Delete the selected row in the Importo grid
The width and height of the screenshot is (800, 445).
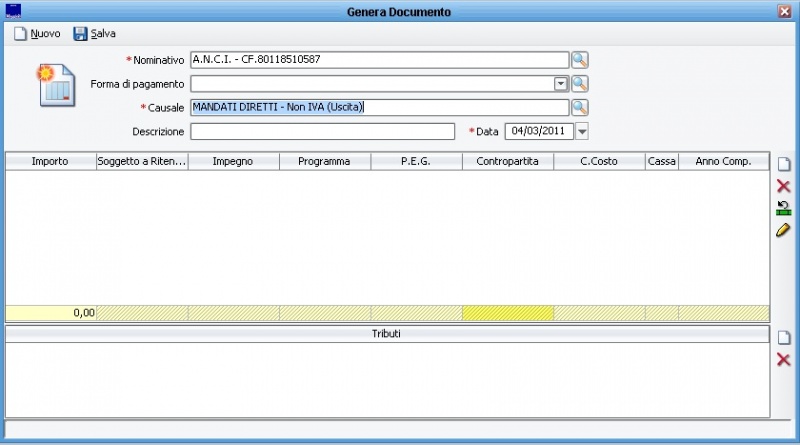pyautogui.click(x=783, y=186)
